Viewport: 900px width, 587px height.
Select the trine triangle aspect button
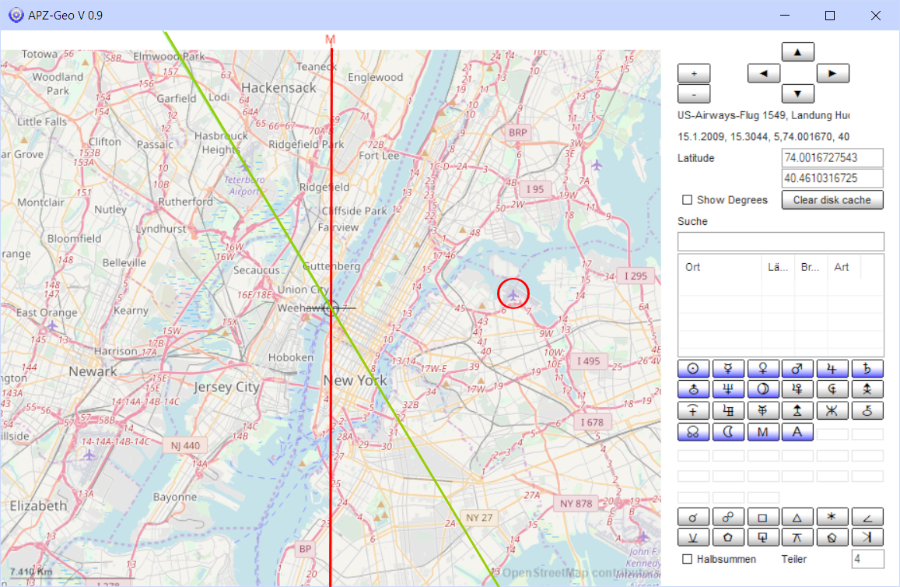(x=798, y=517)
